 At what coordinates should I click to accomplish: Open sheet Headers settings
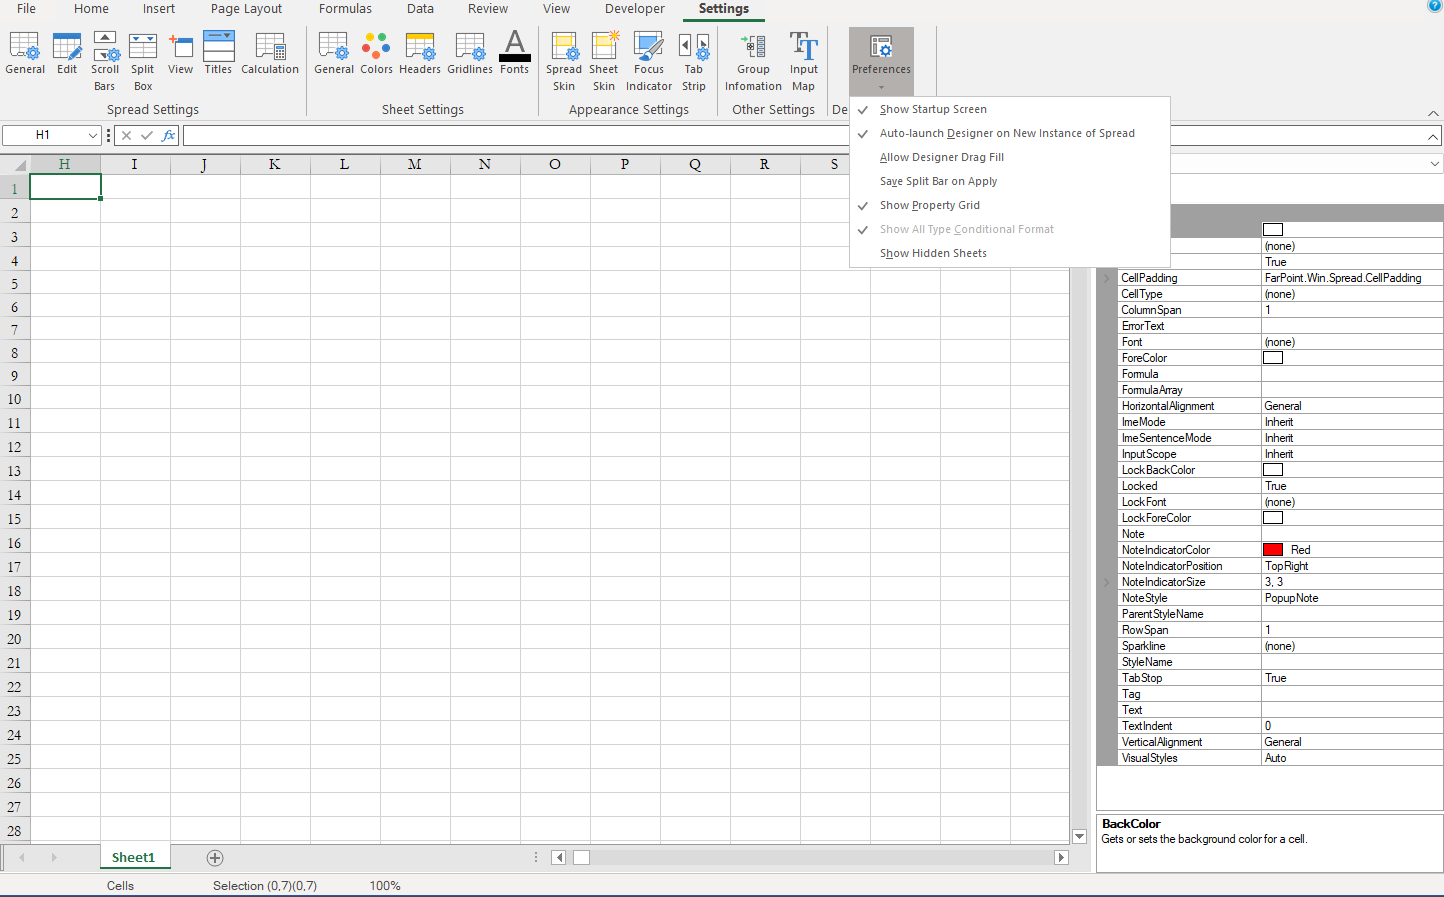tap(420, 54)
